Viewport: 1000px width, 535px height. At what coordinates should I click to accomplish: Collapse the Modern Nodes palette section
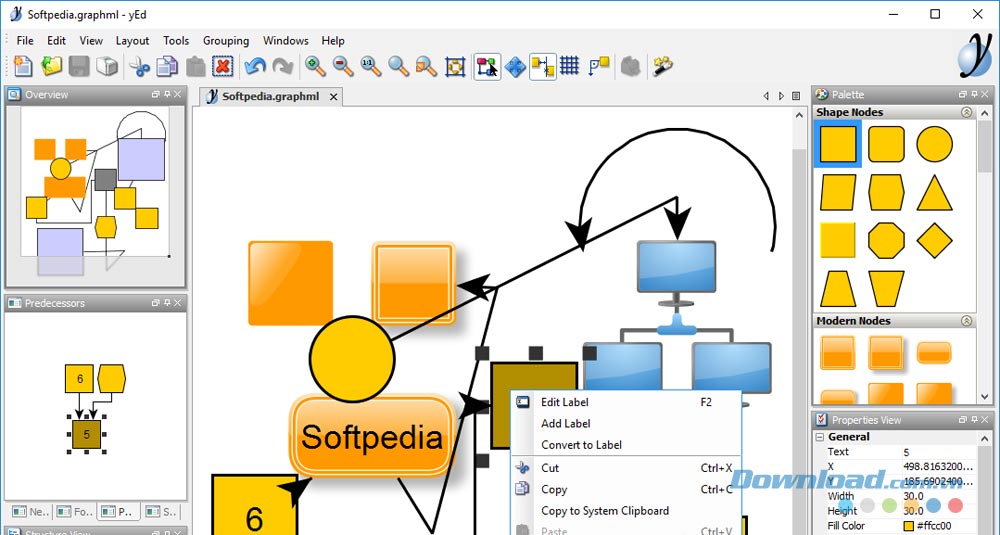966,321
